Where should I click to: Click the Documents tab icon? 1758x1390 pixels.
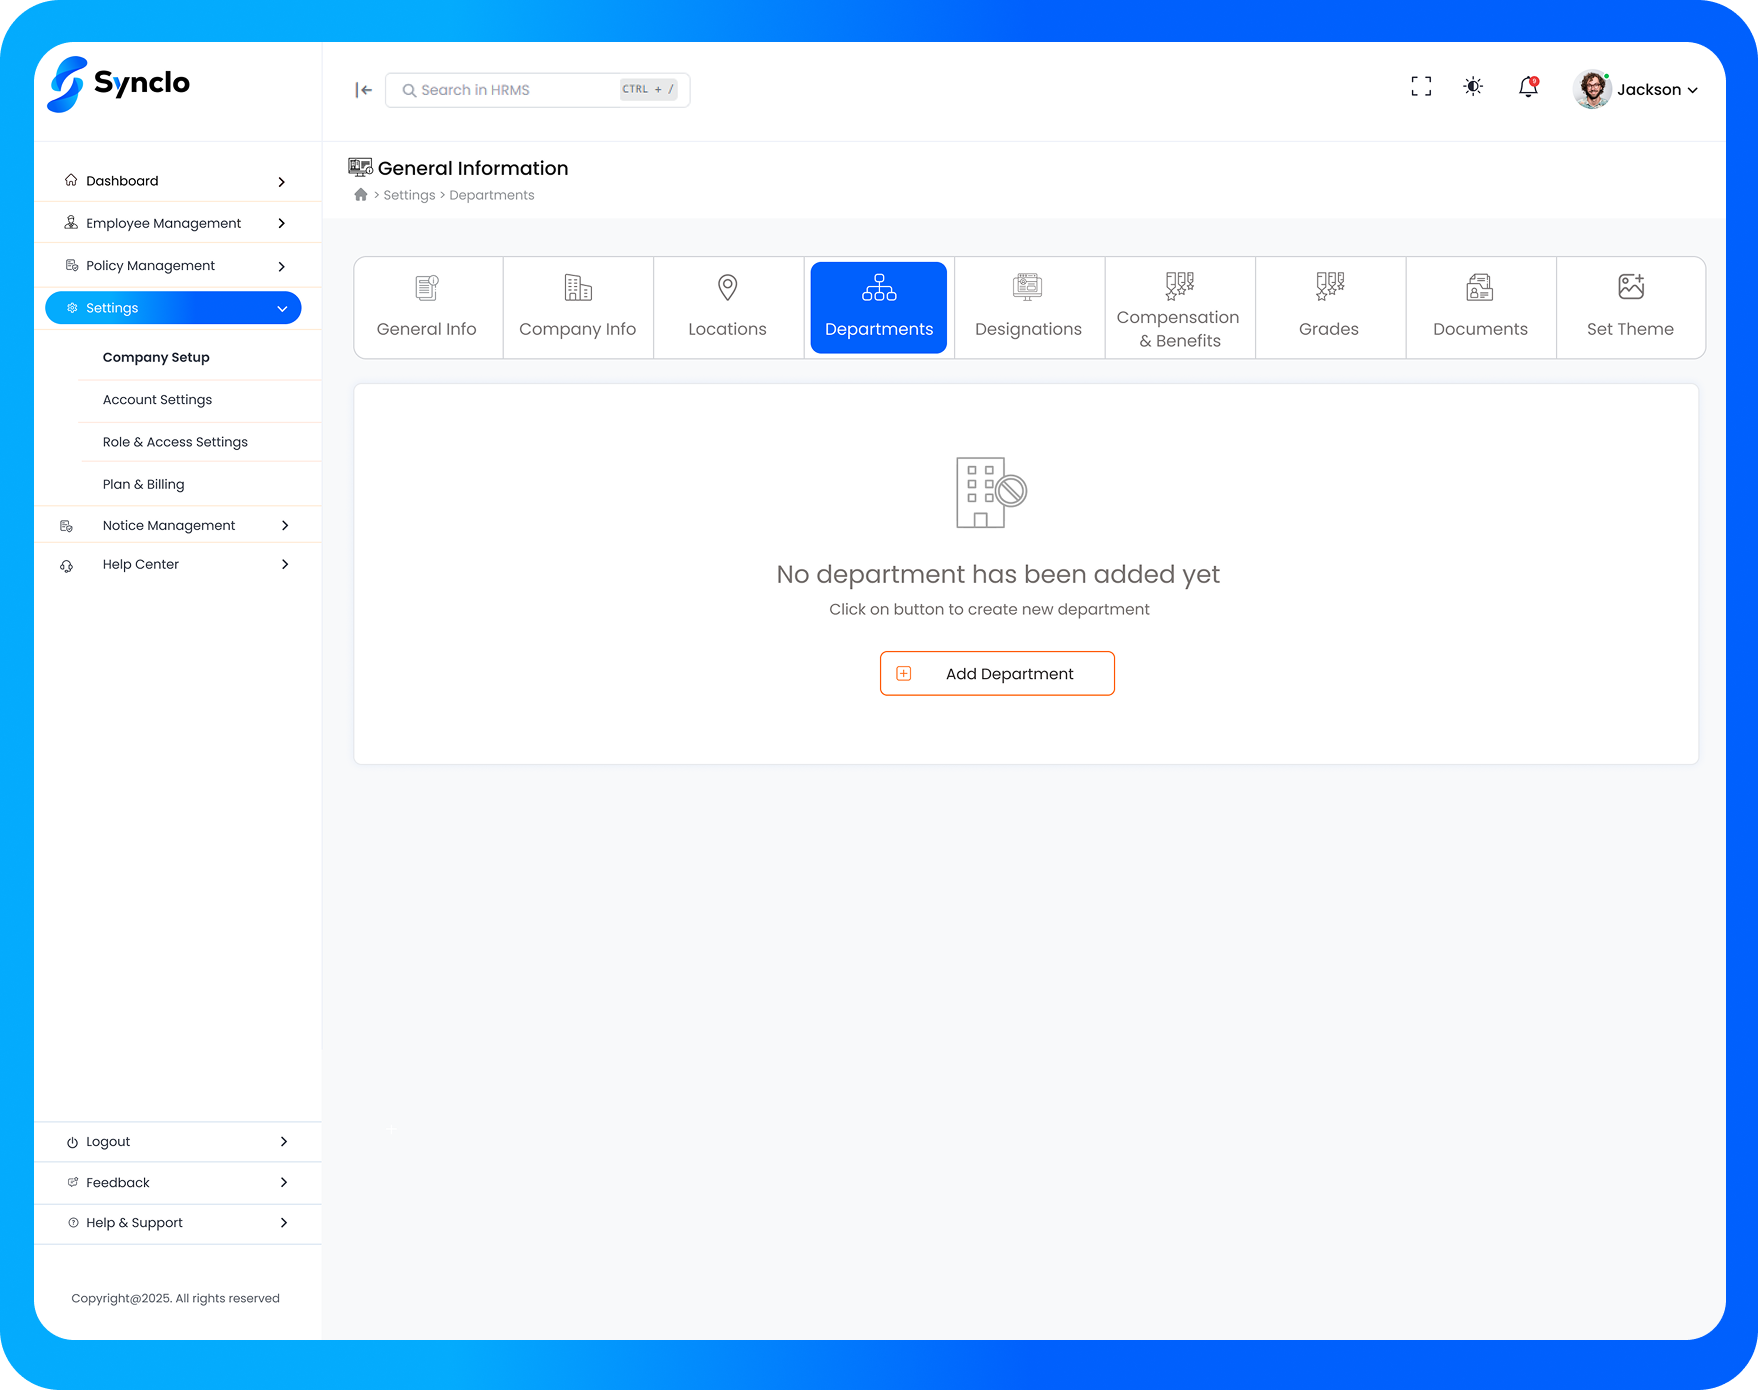point(1480,288)
